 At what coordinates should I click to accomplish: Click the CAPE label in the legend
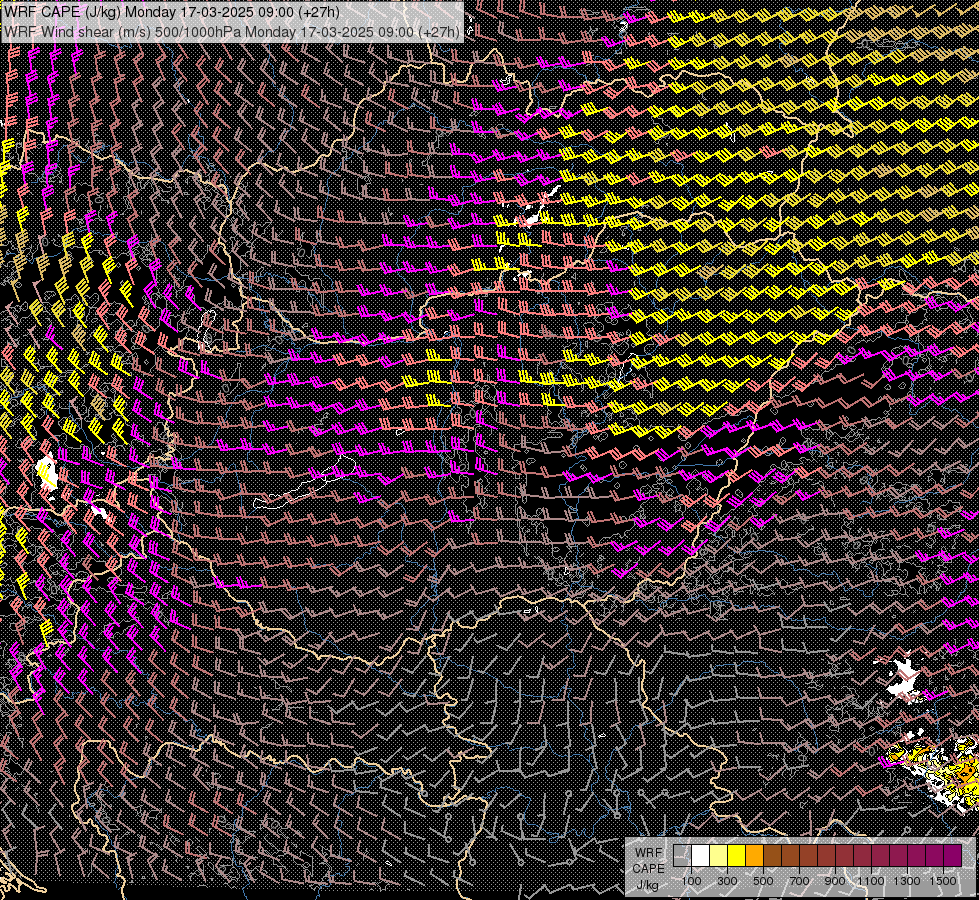coord(648,869)
